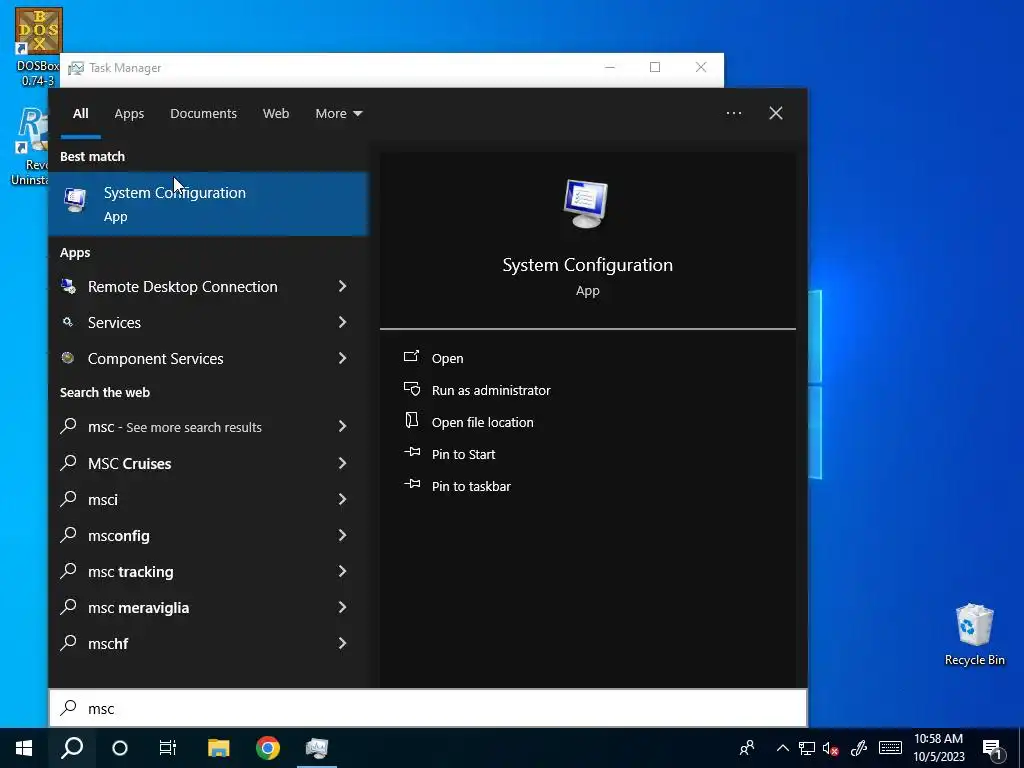The image size is (1024, 768).
Task: Click the large System Configuration preview icon
Action: [x=586, y=204]
